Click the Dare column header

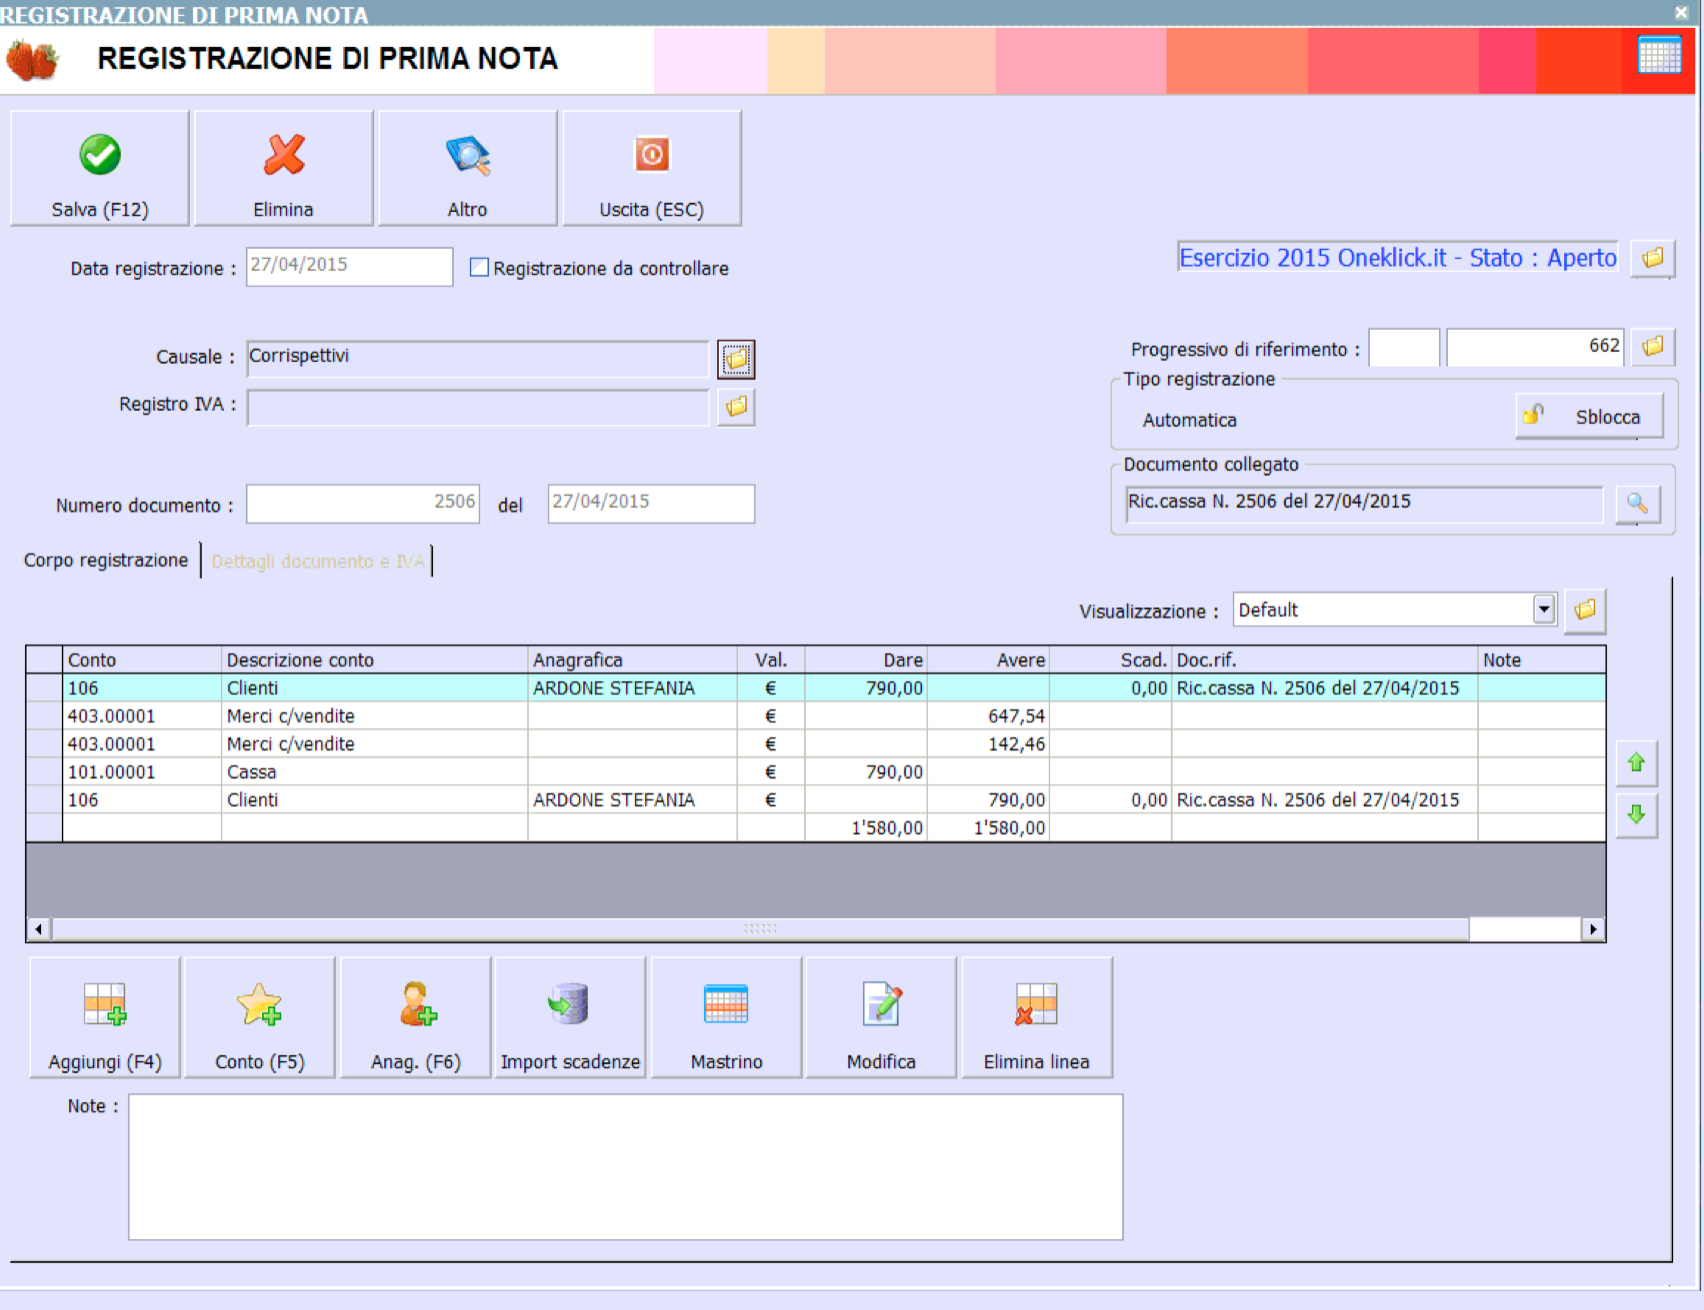click(x=866, y=660)
